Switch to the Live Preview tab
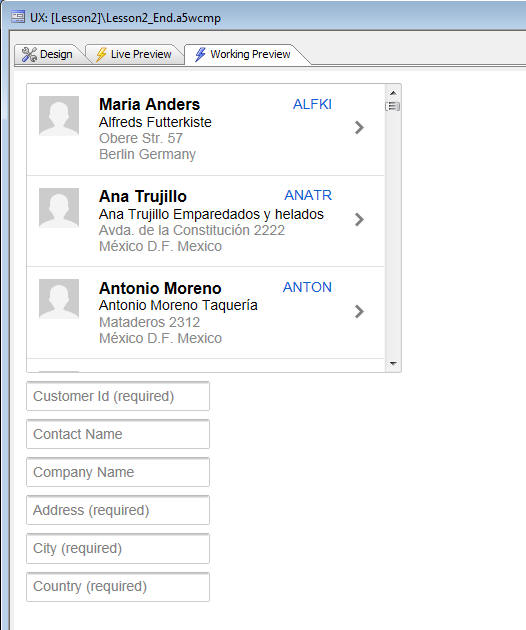The width and height of the screenshot is (526, 630). pyautogui.click(x=134, y=54)
